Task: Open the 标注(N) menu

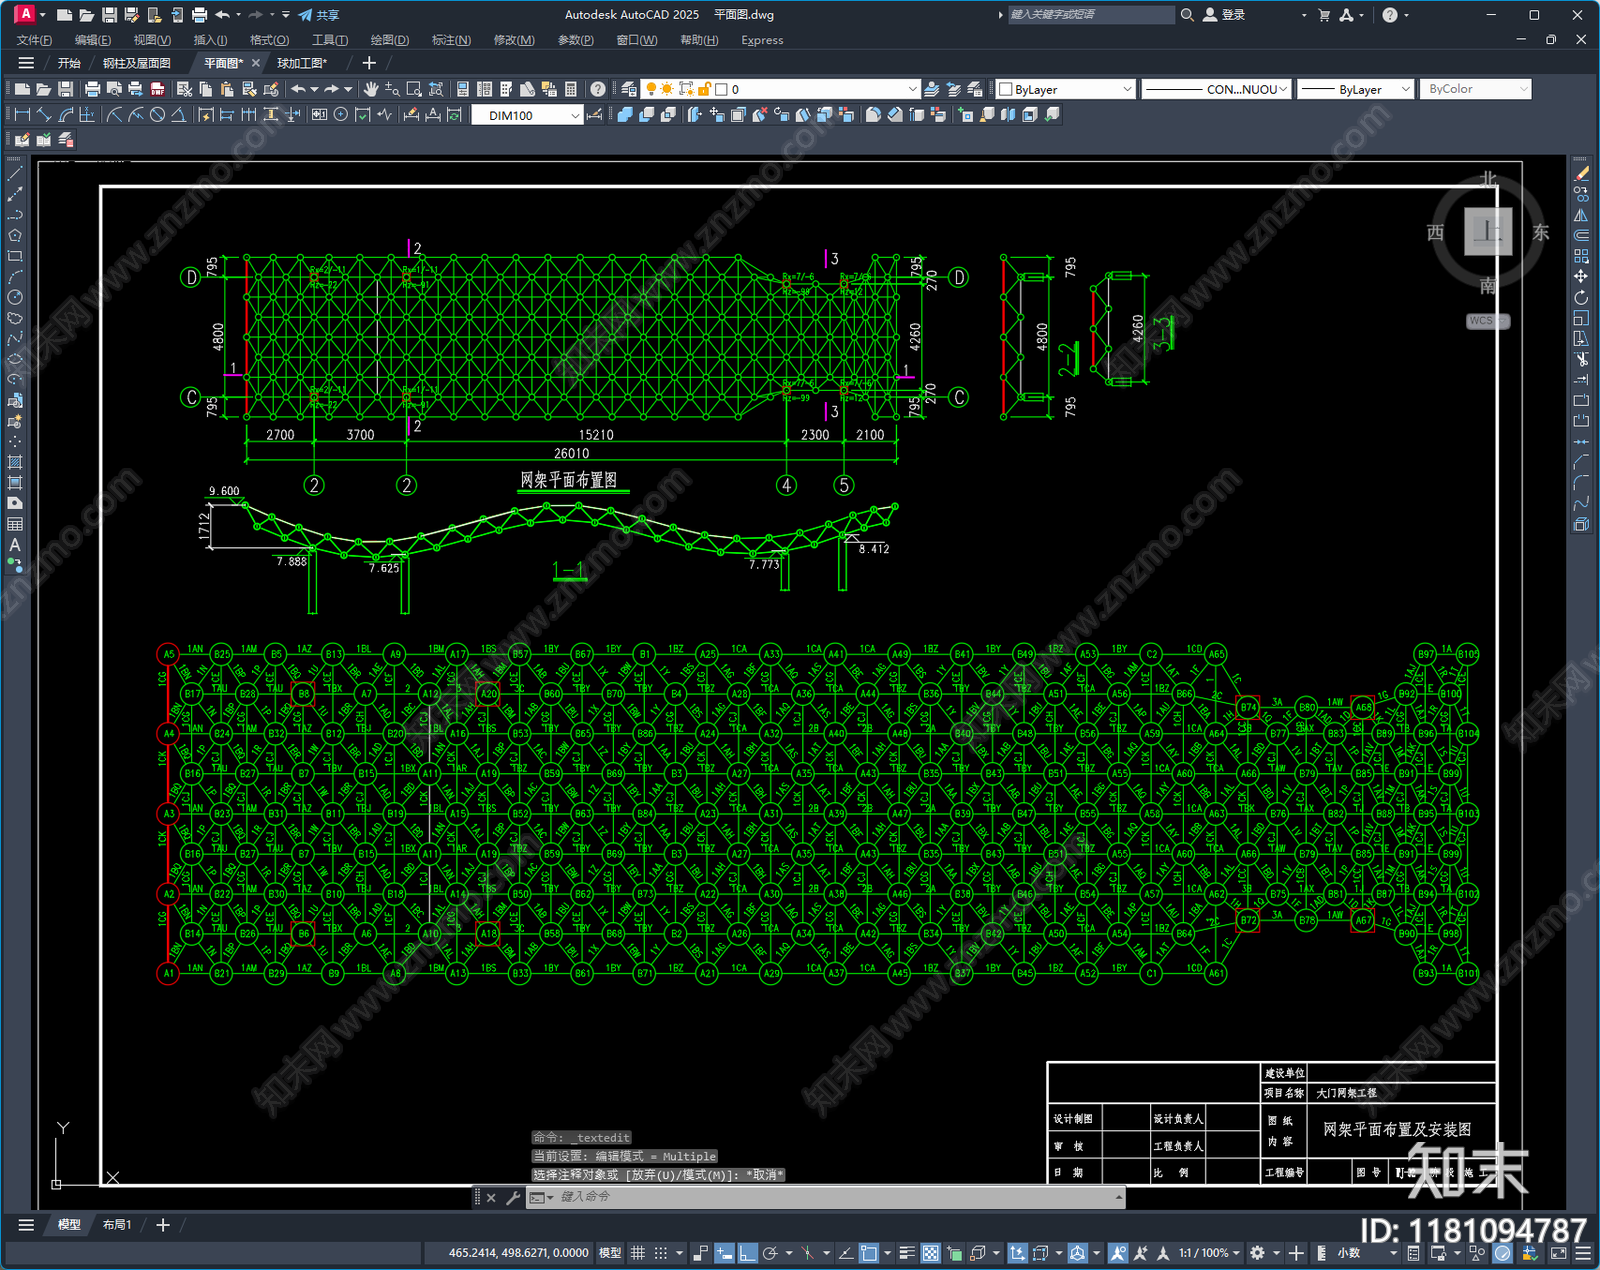Action: pyautogui.click(x=451, y=40)
